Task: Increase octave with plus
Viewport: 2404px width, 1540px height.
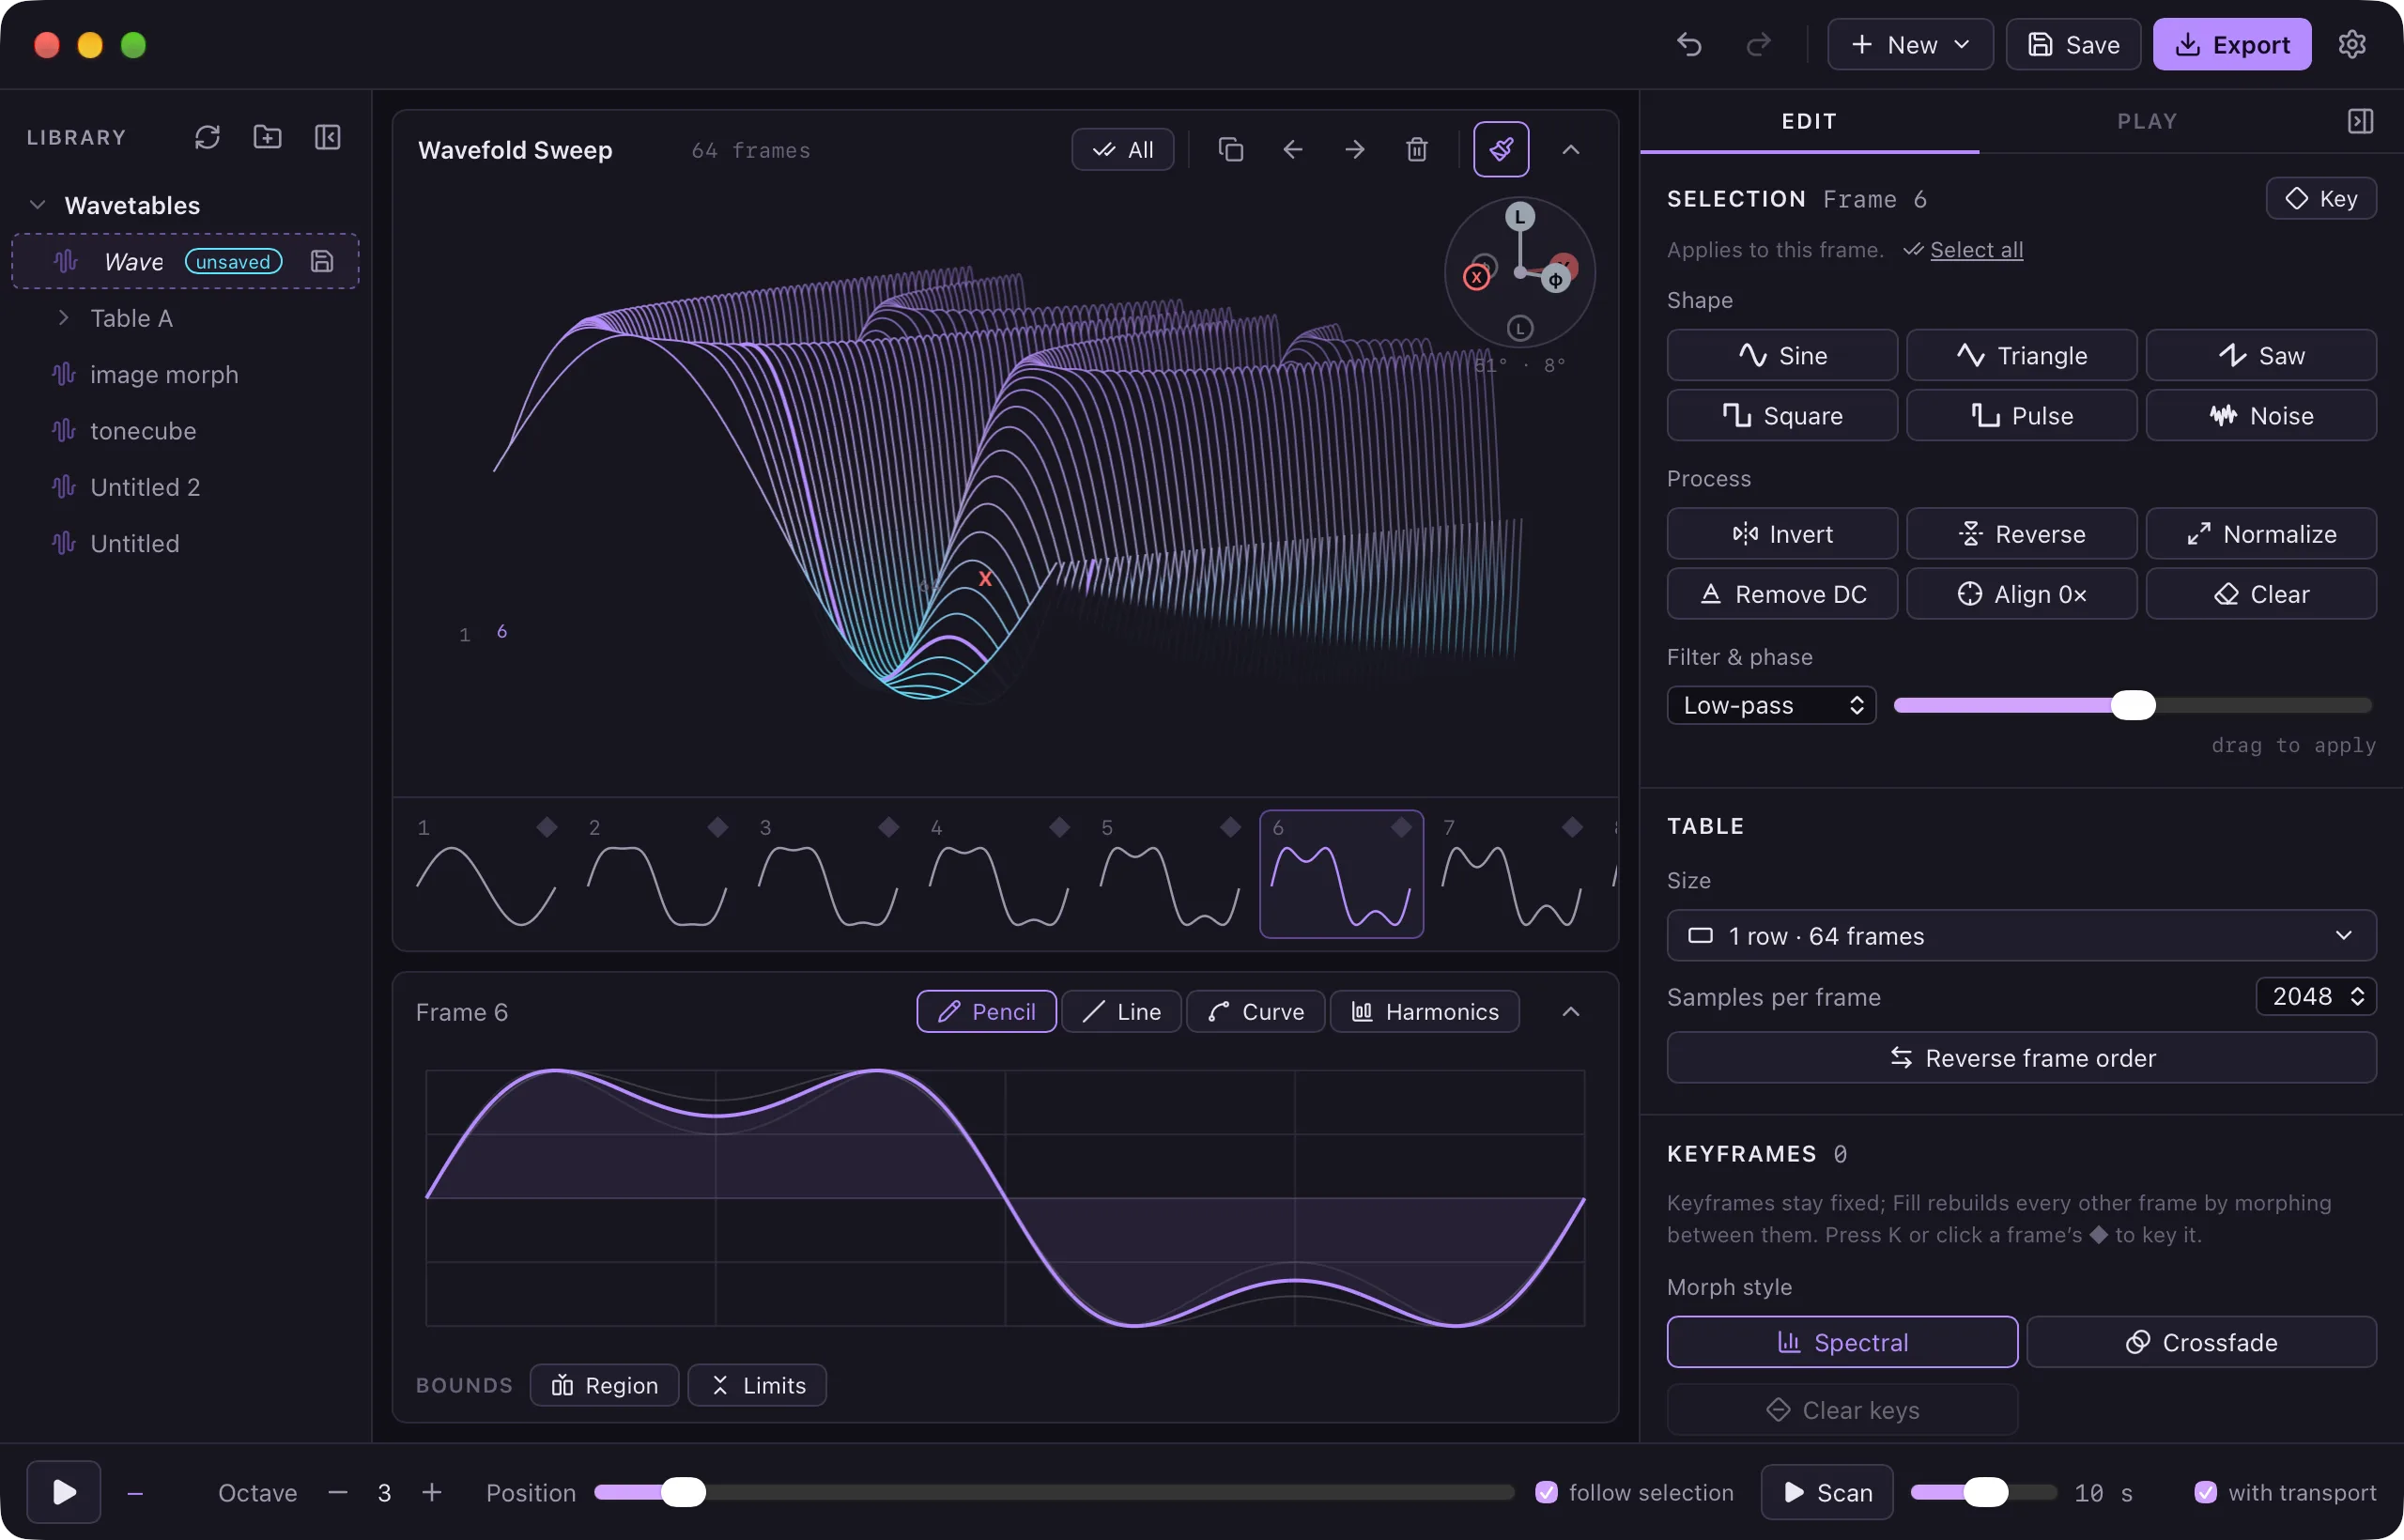Action: (432, 1492)
